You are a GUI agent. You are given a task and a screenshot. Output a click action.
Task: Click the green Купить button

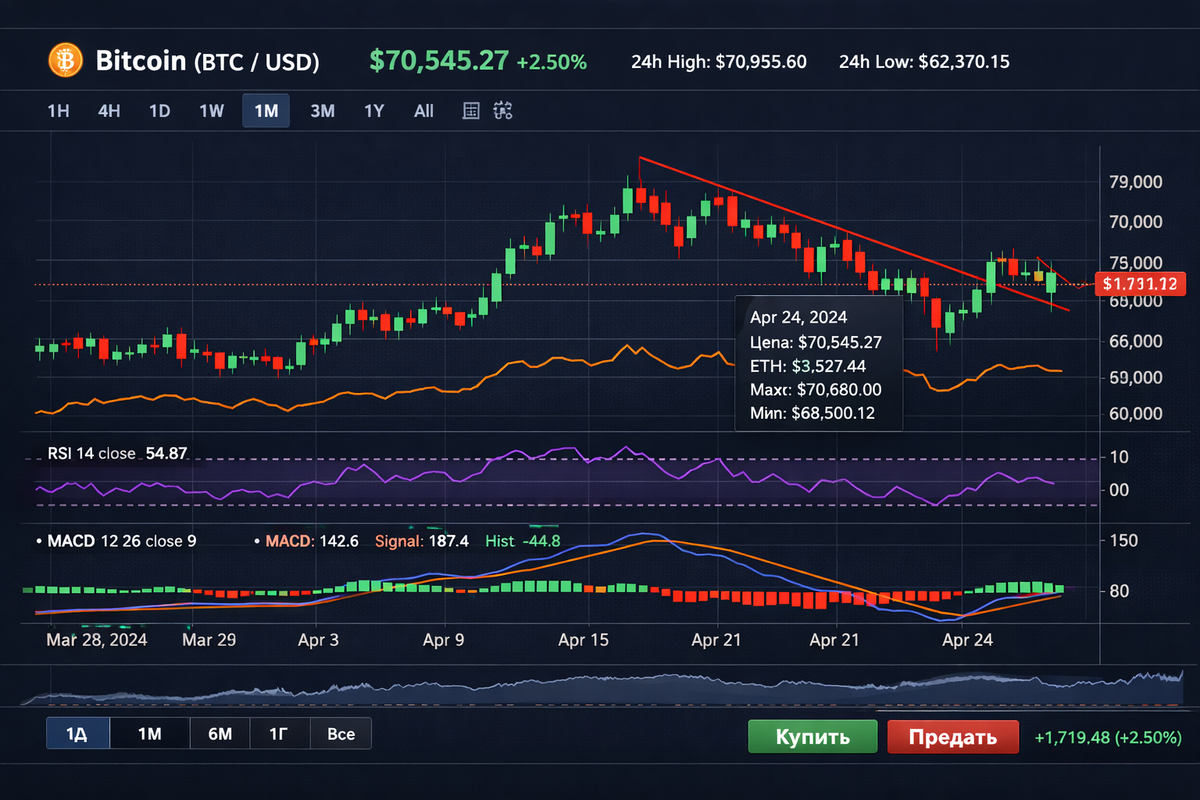pos(812,737)
